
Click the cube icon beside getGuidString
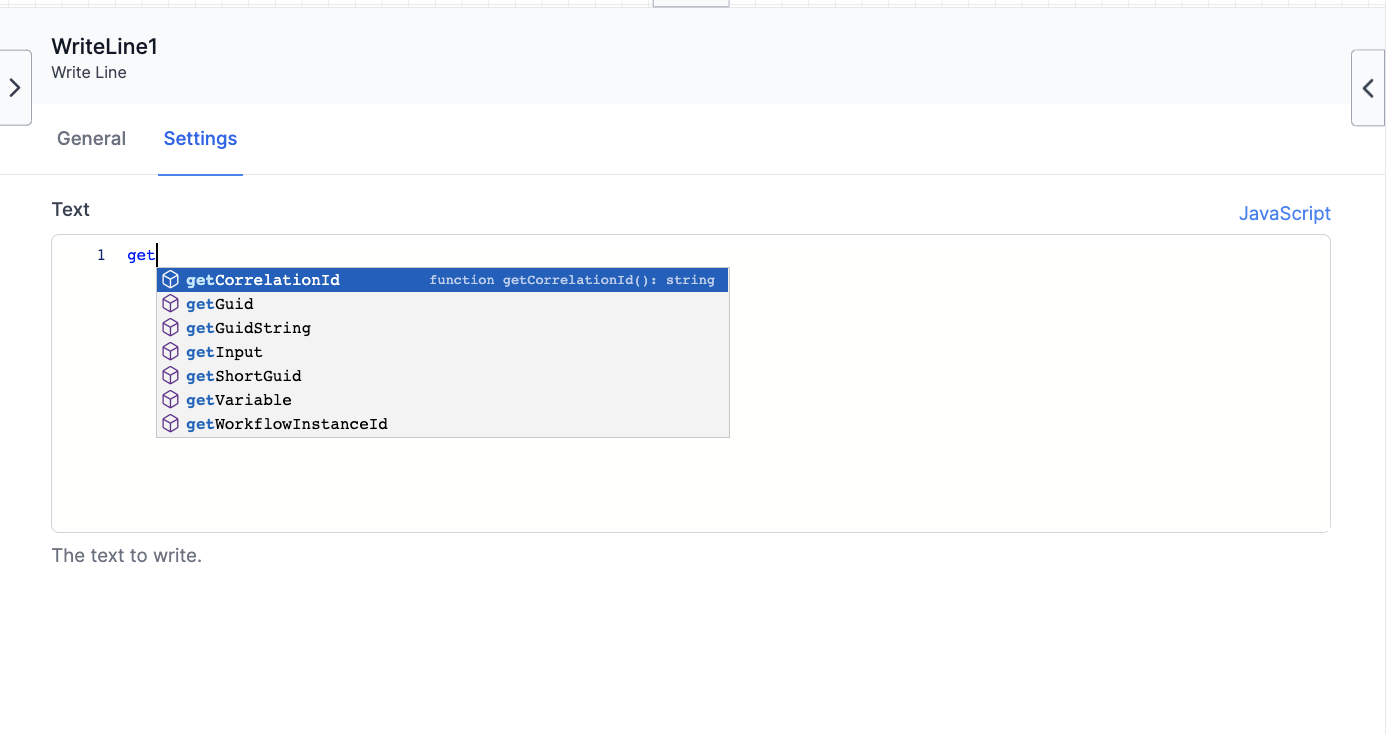tap(170, 328)
